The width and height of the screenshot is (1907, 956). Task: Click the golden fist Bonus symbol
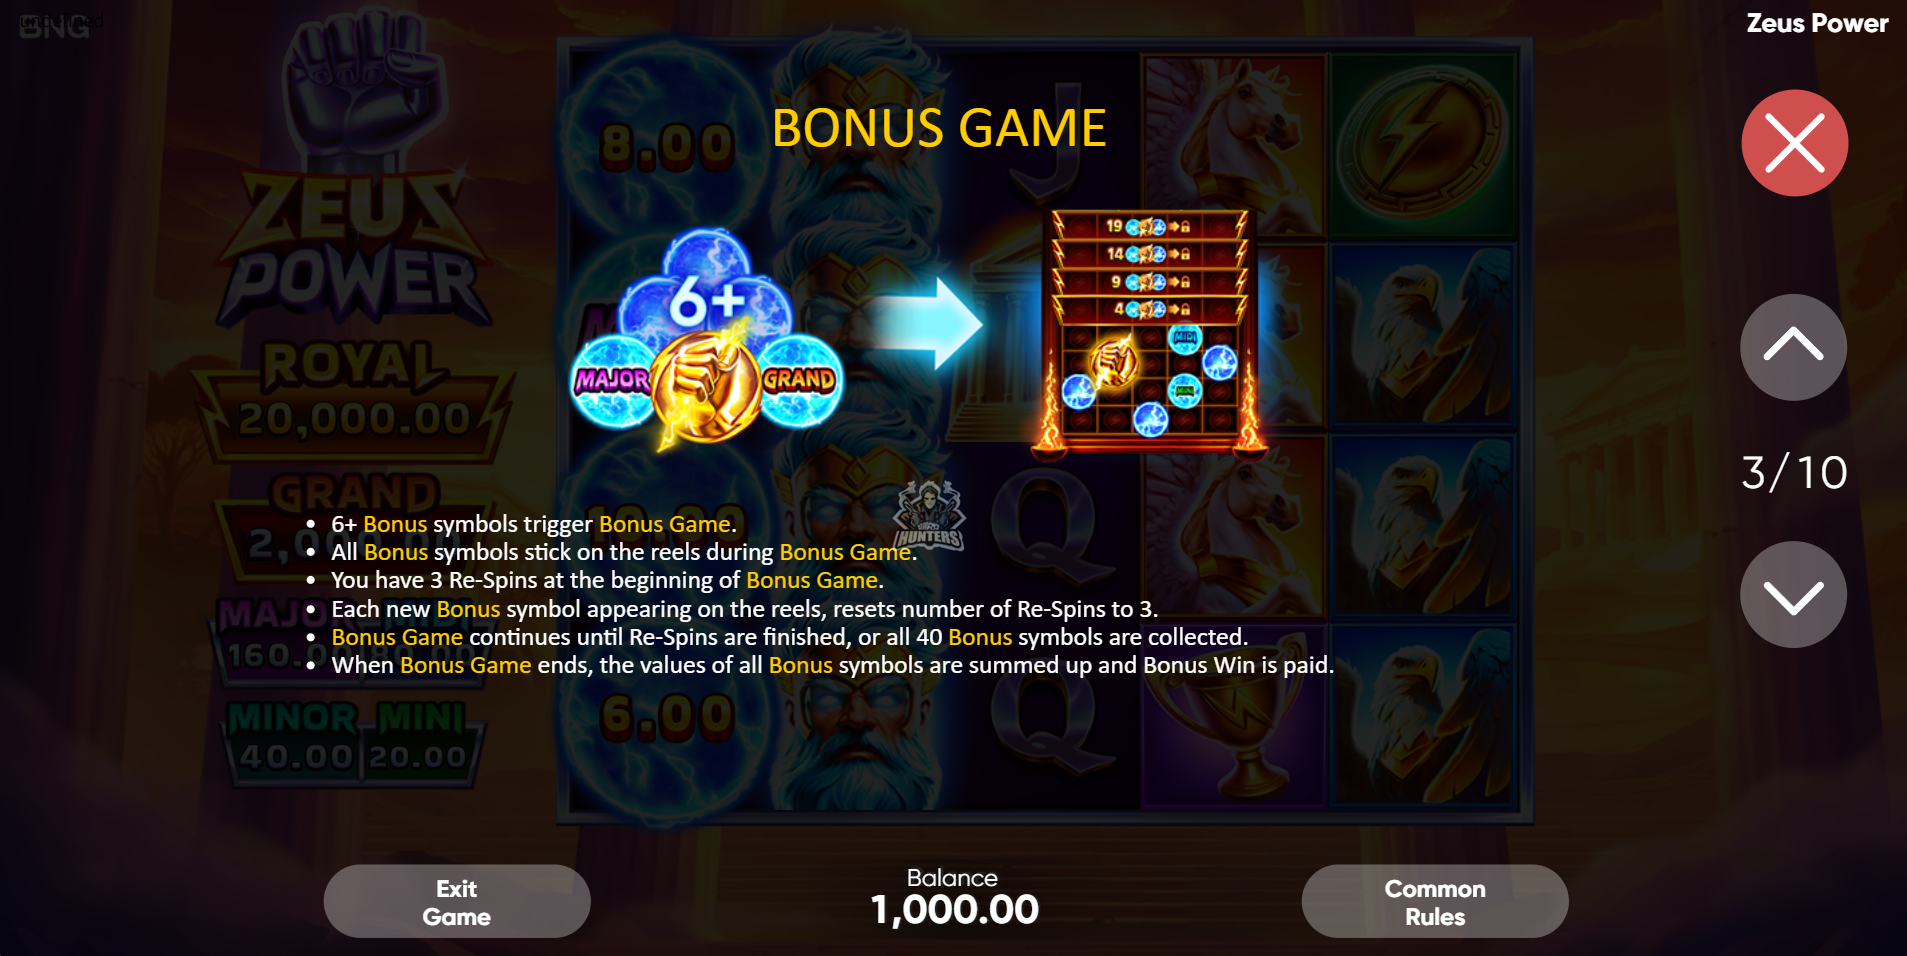click(x=706, y=385)
